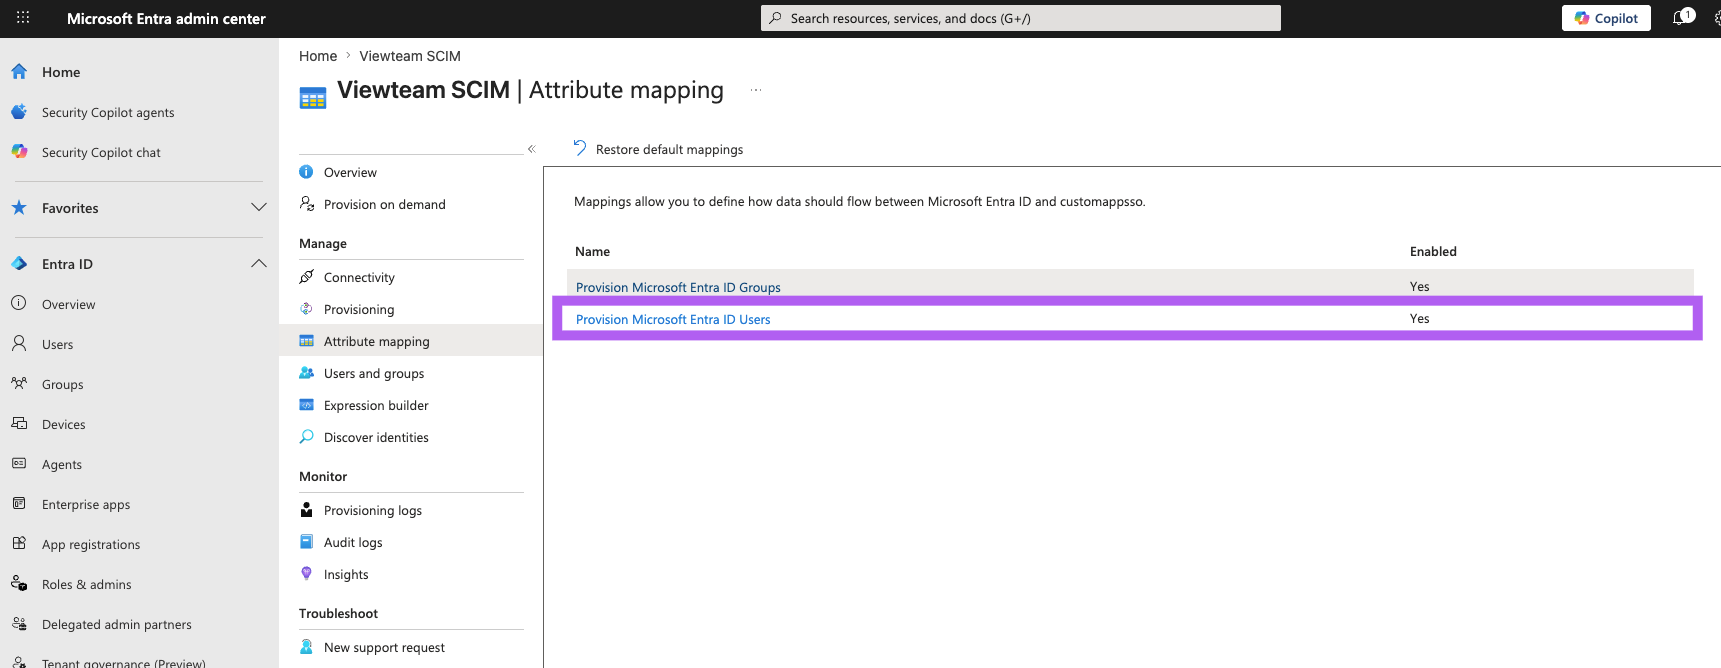1721x668 pixels.
Task: Click the Users person icon
Action: tap(19, 344)
